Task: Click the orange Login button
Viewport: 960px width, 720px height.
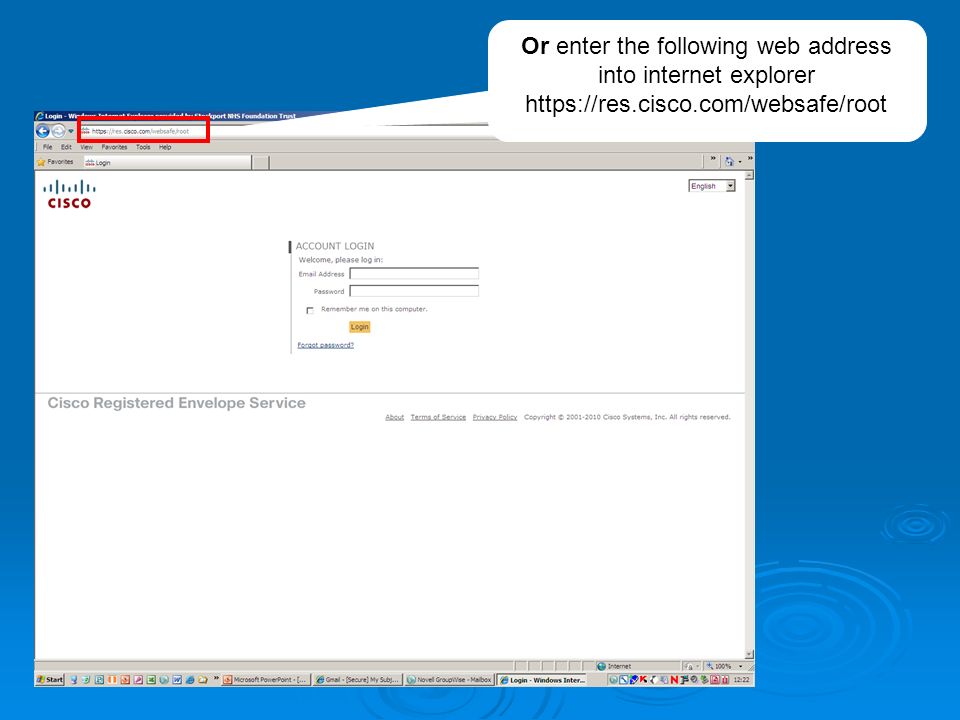Action: coord(359,327)
